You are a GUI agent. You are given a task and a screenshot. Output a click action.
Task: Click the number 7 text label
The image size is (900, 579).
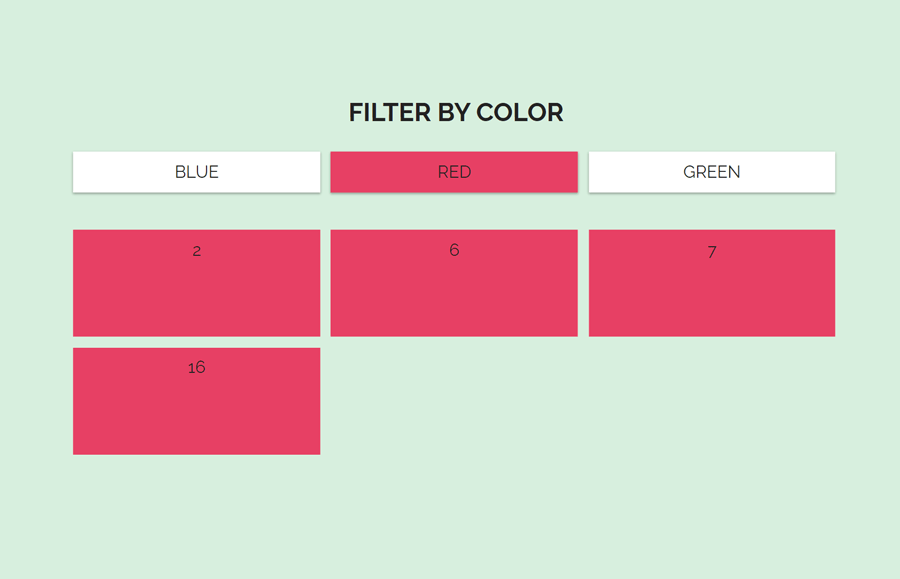tap(711, 251)
